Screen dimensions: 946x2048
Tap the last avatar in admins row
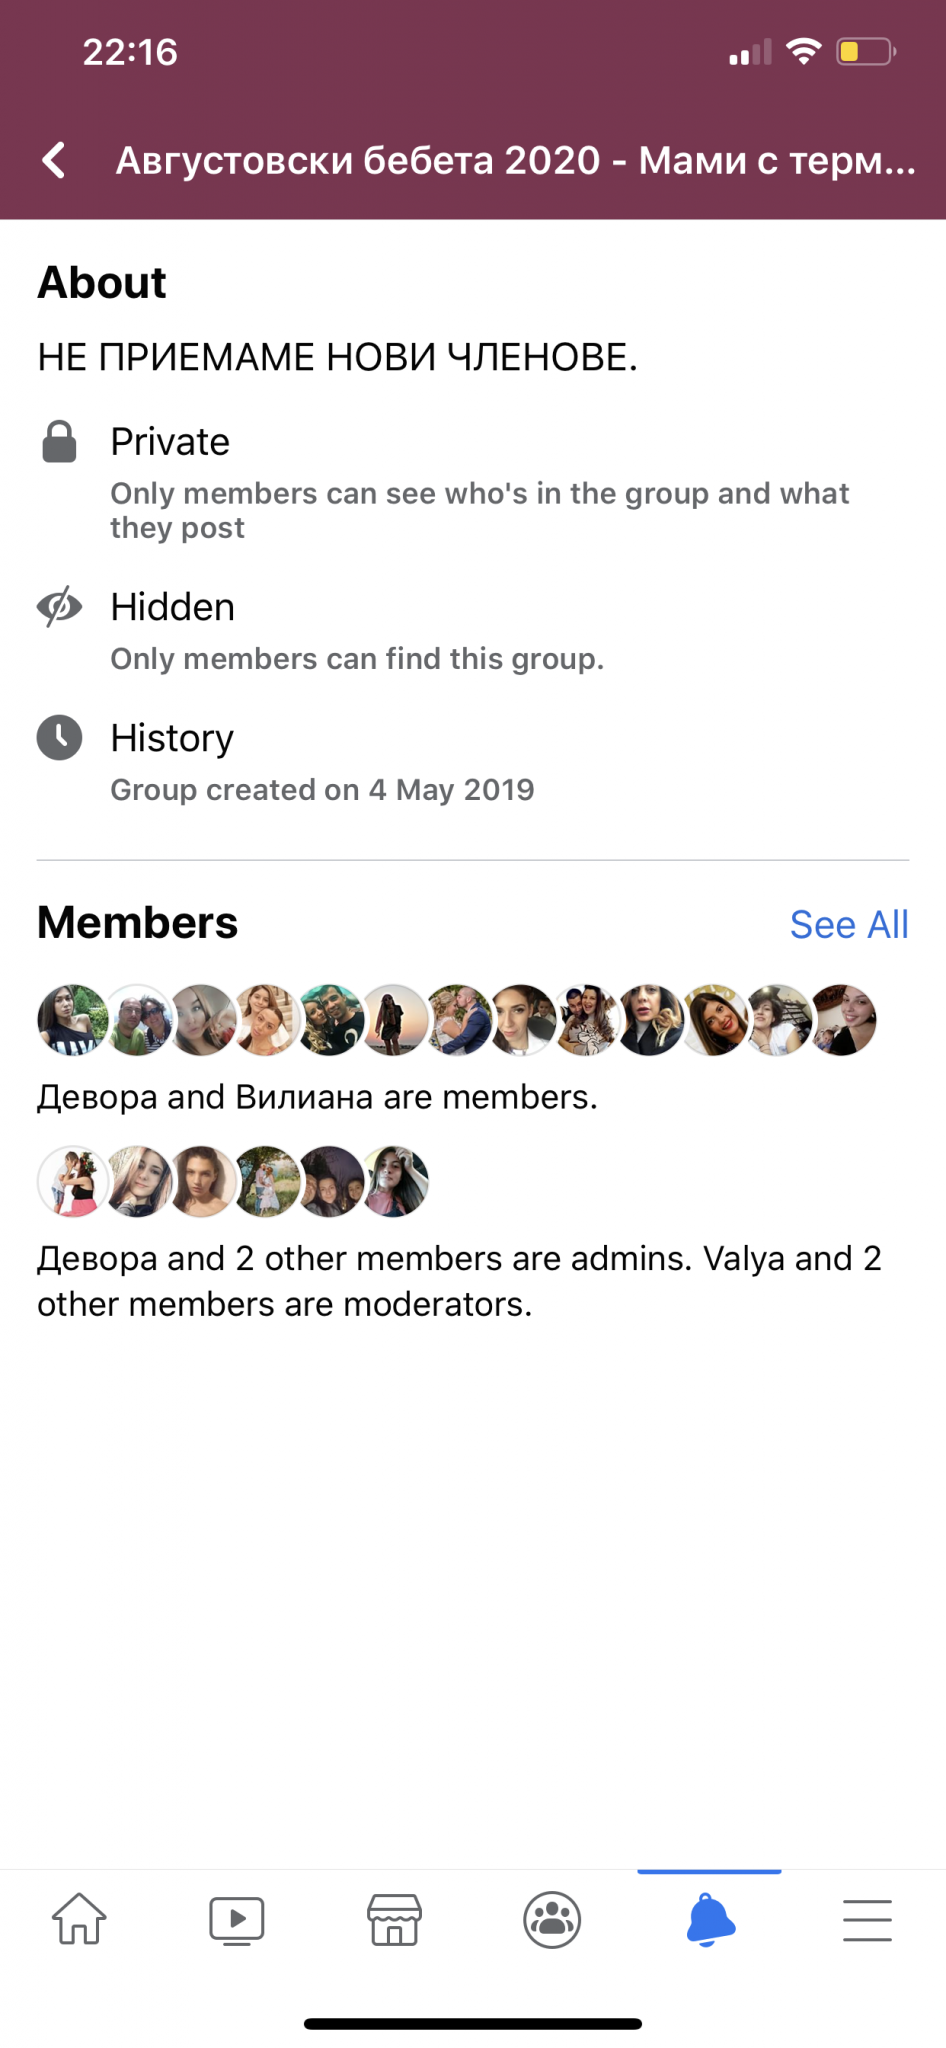tap(394, 1181)
